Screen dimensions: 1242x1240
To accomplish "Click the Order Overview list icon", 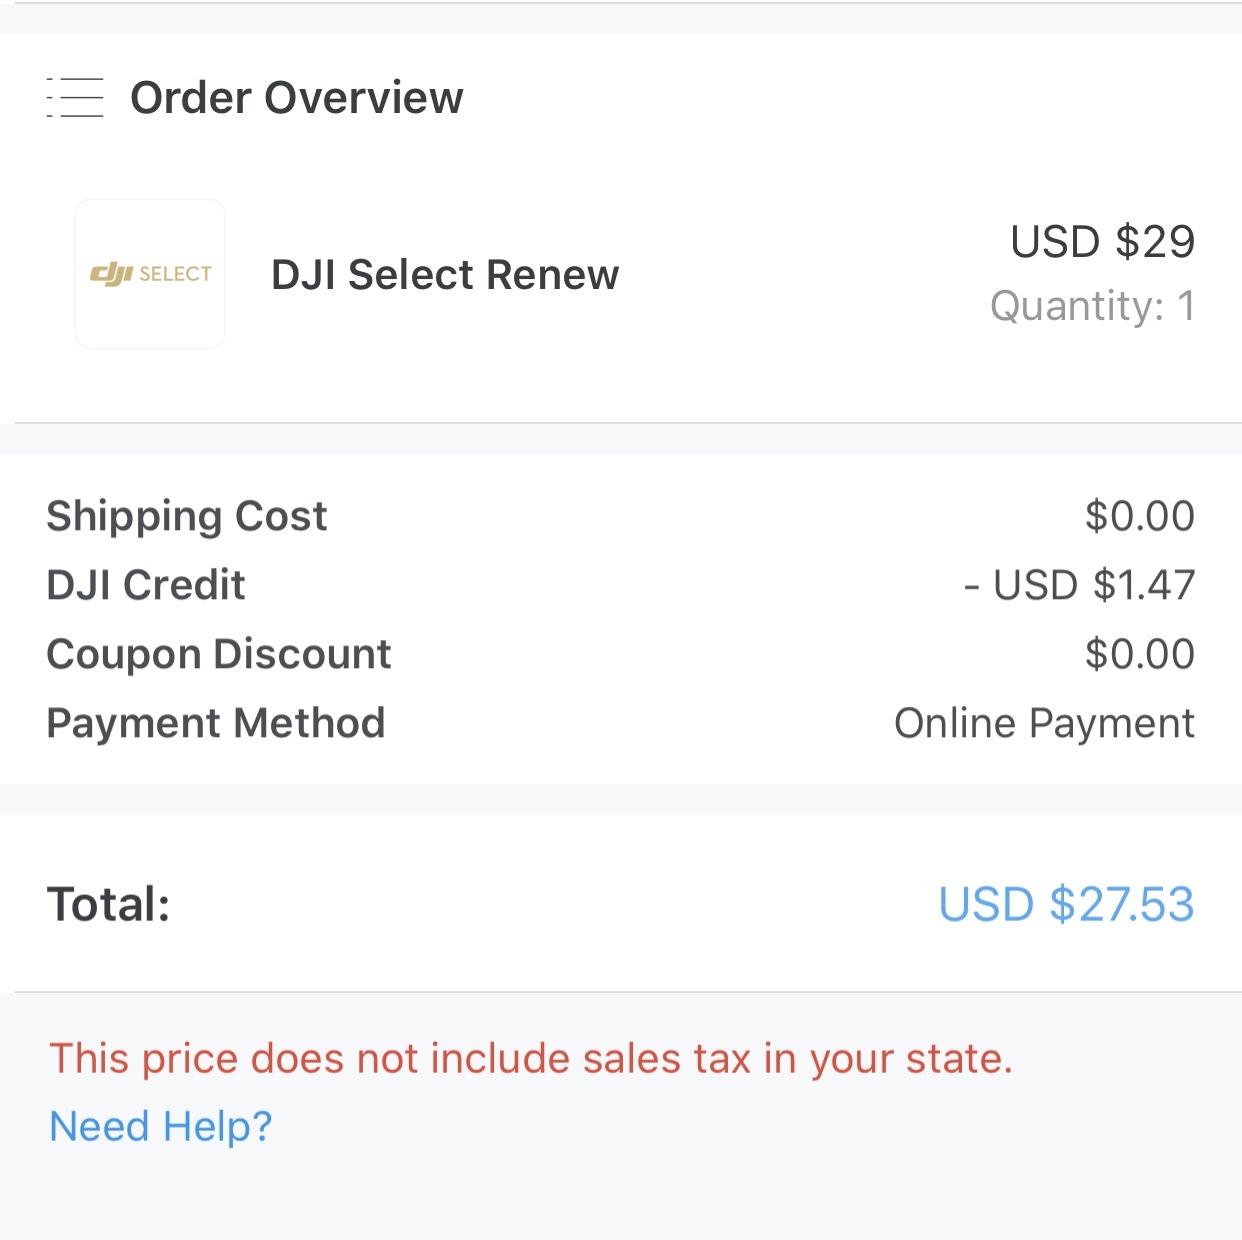I will tap(75, 98).
